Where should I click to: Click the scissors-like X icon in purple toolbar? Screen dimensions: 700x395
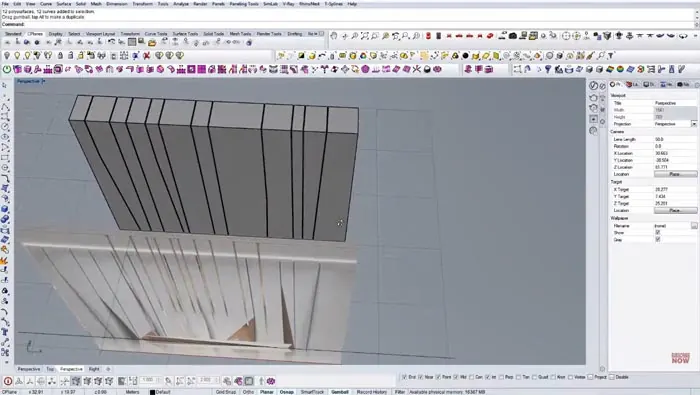[417, 69]
